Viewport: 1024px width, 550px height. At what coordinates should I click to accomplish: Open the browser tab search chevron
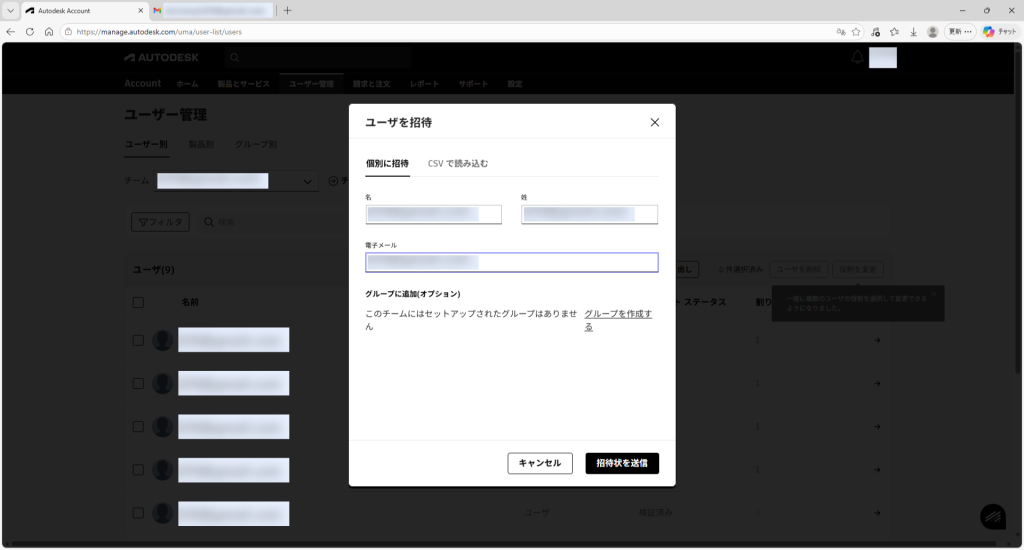click(x=9, y=10)
